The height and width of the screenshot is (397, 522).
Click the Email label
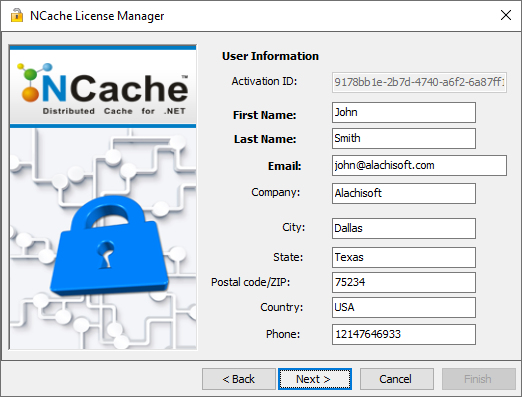285,166
